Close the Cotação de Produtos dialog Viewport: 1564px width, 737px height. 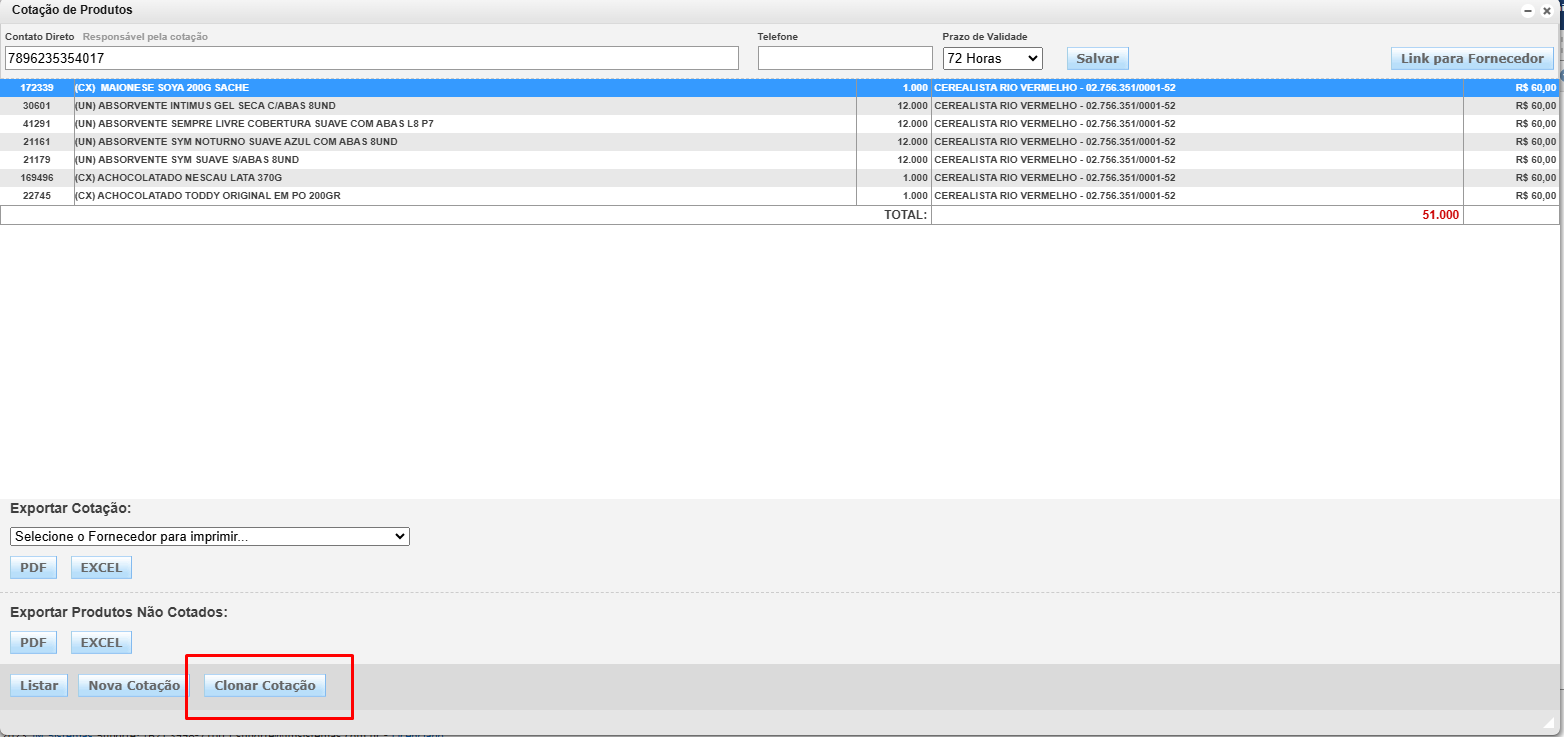coord(1546,11)
